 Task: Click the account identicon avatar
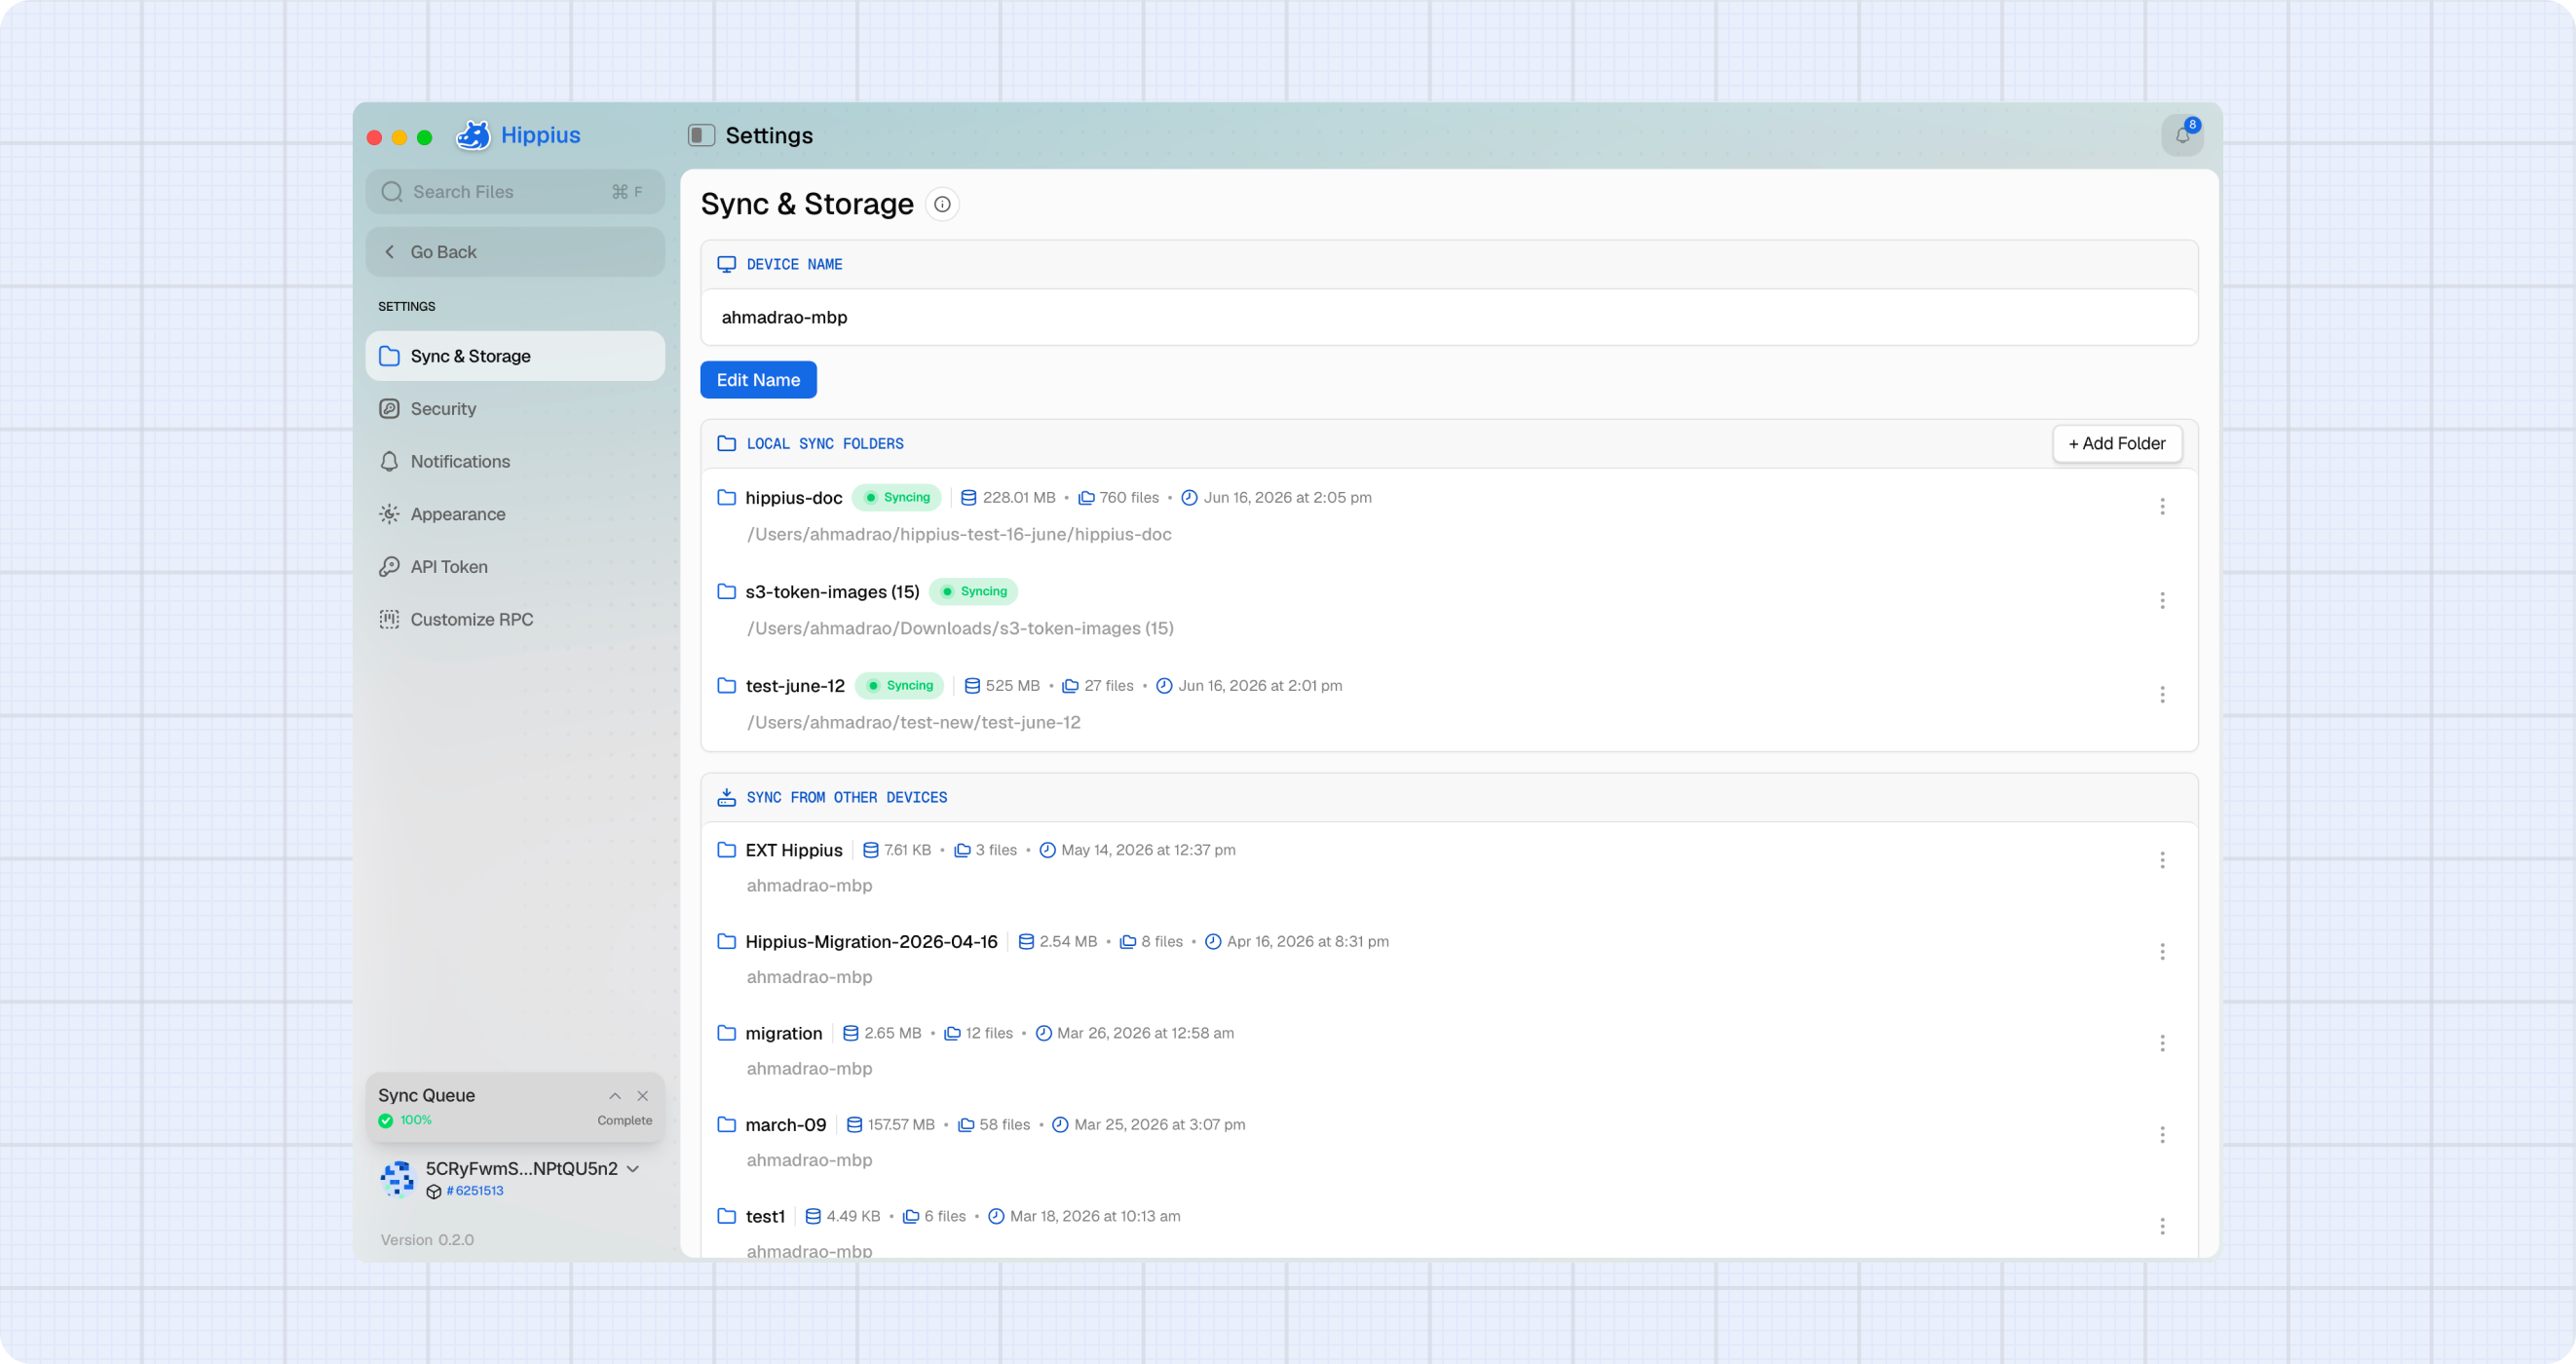[x=397, y=1178]
